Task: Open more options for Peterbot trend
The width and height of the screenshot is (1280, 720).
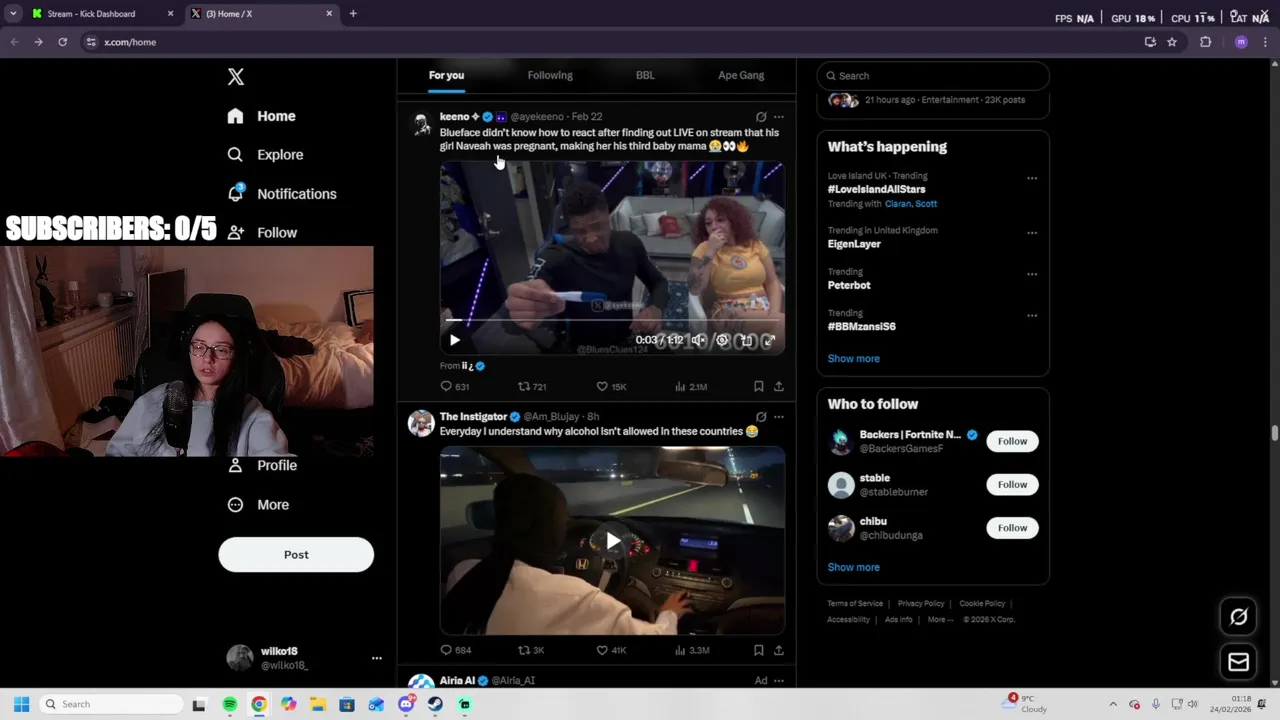Action: (x=1032, y=274)
